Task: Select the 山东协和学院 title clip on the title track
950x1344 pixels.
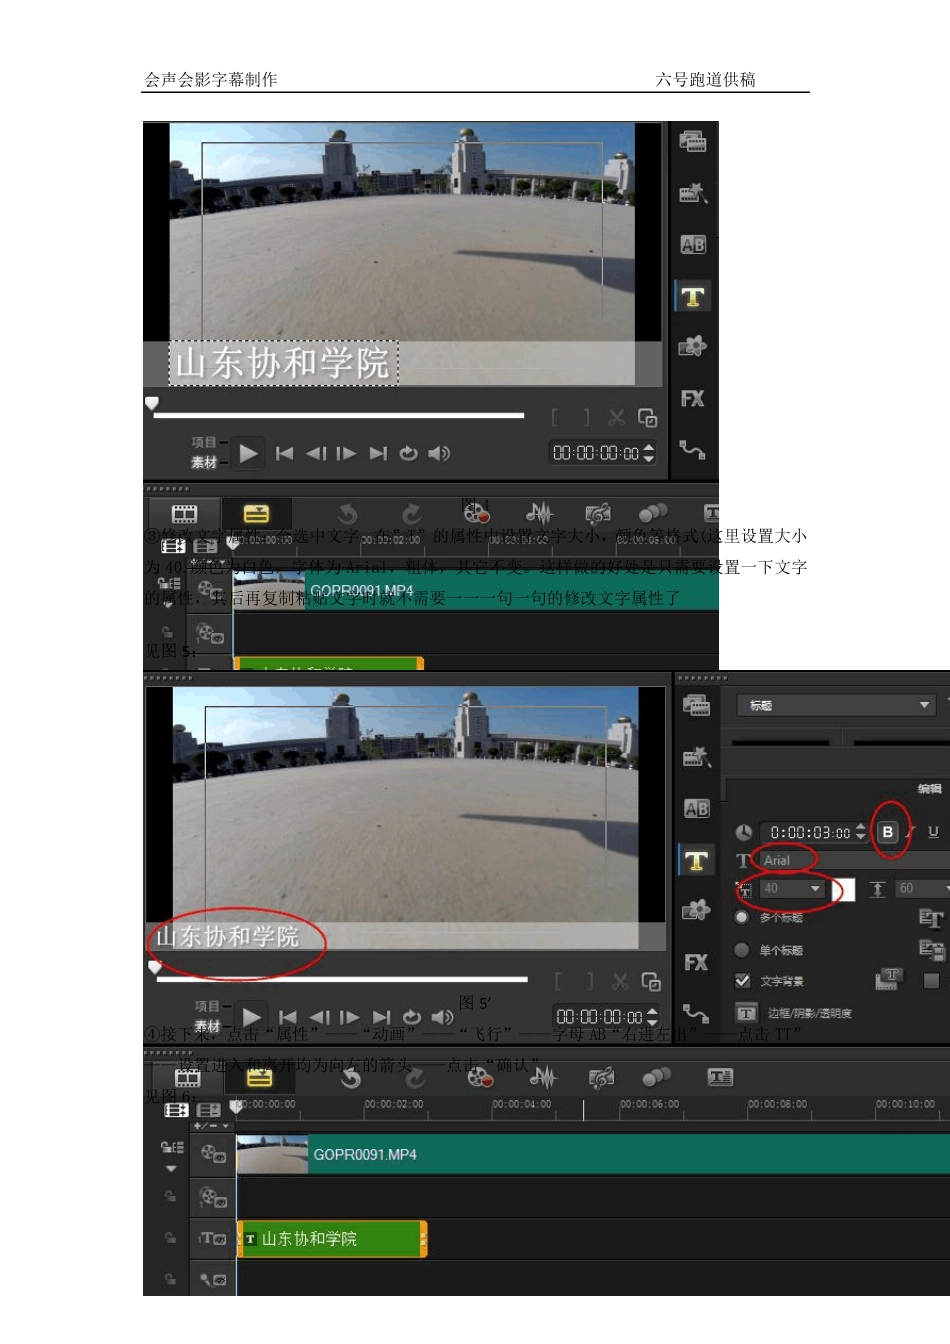Action: tap(331, 1239)
